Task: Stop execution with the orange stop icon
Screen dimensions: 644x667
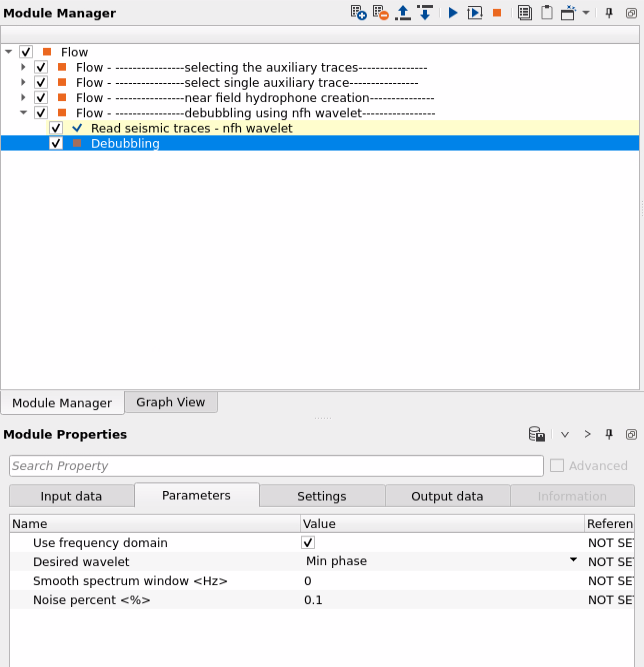Action: click(x=497, y=13)
